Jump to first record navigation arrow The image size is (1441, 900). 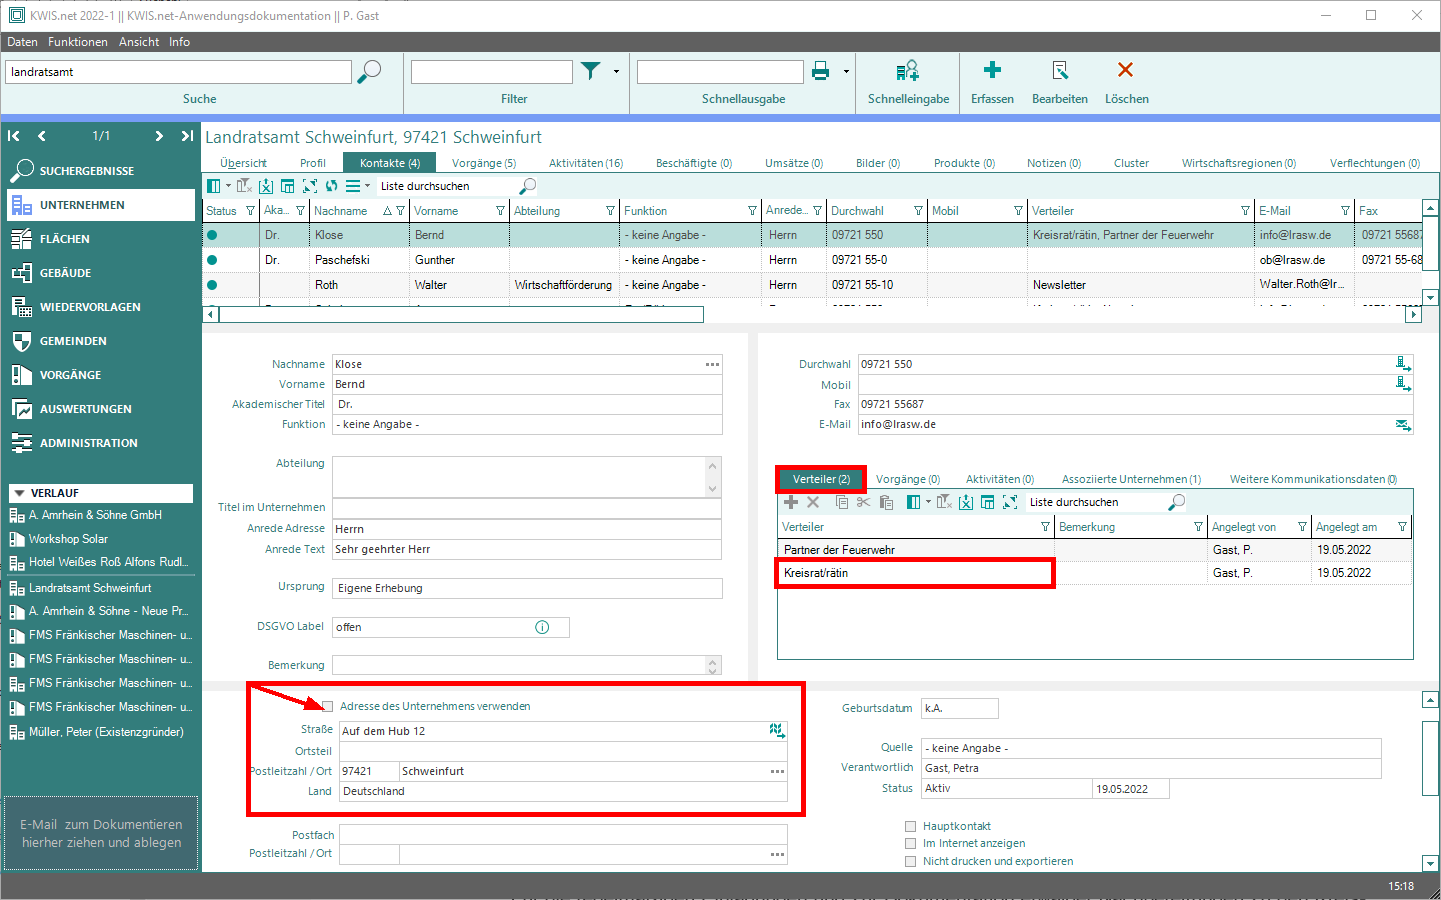coord(14,136)
